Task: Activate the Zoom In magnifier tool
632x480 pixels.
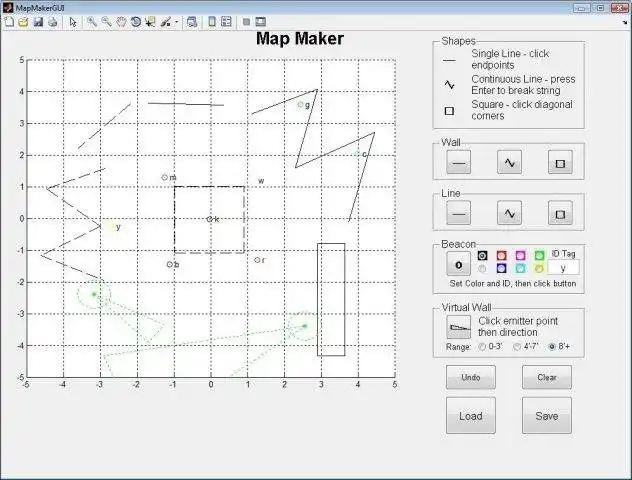Action: click(x=92, y=22)
